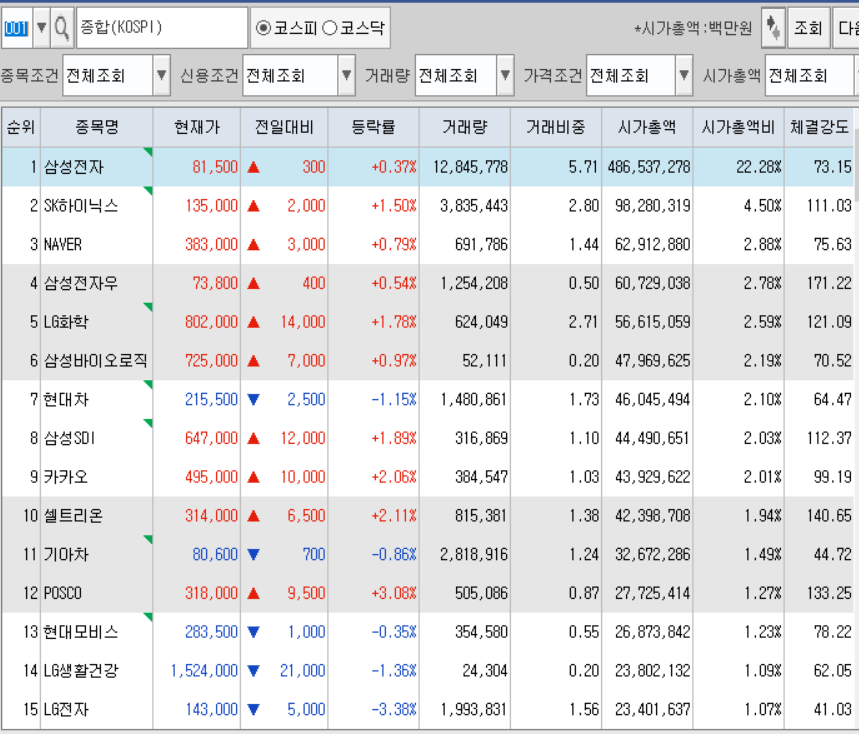Select the 코스닥 radio button
The image size is (859, 734).
click(329, 29)
